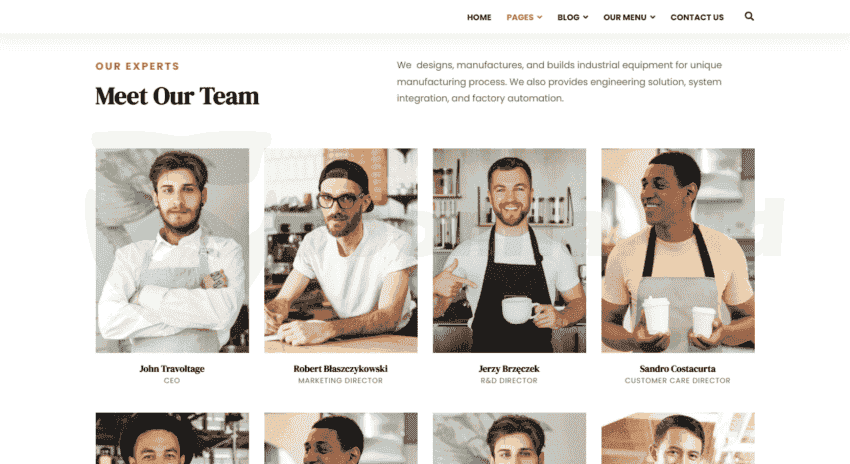Click the Jerzy Brzęczek name link

(x=509, y=369)
